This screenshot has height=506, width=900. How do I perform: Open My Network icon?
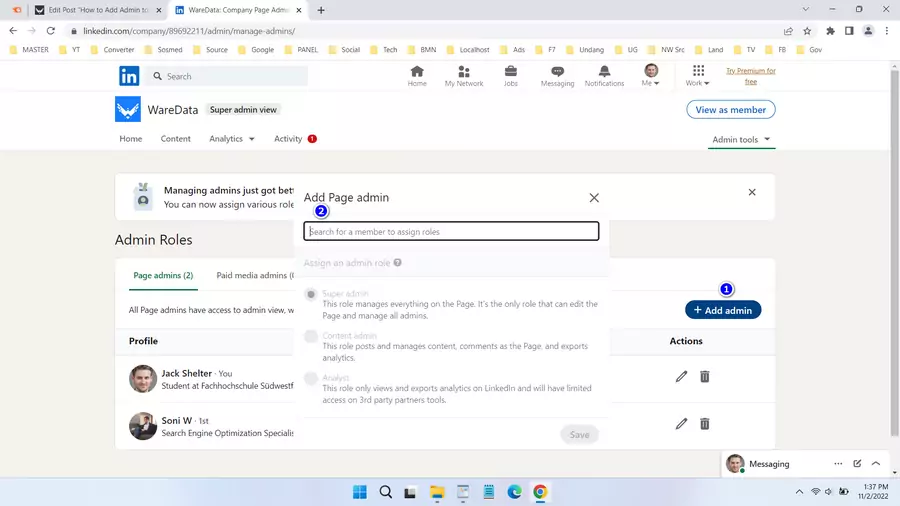click(x=464, y=76)
